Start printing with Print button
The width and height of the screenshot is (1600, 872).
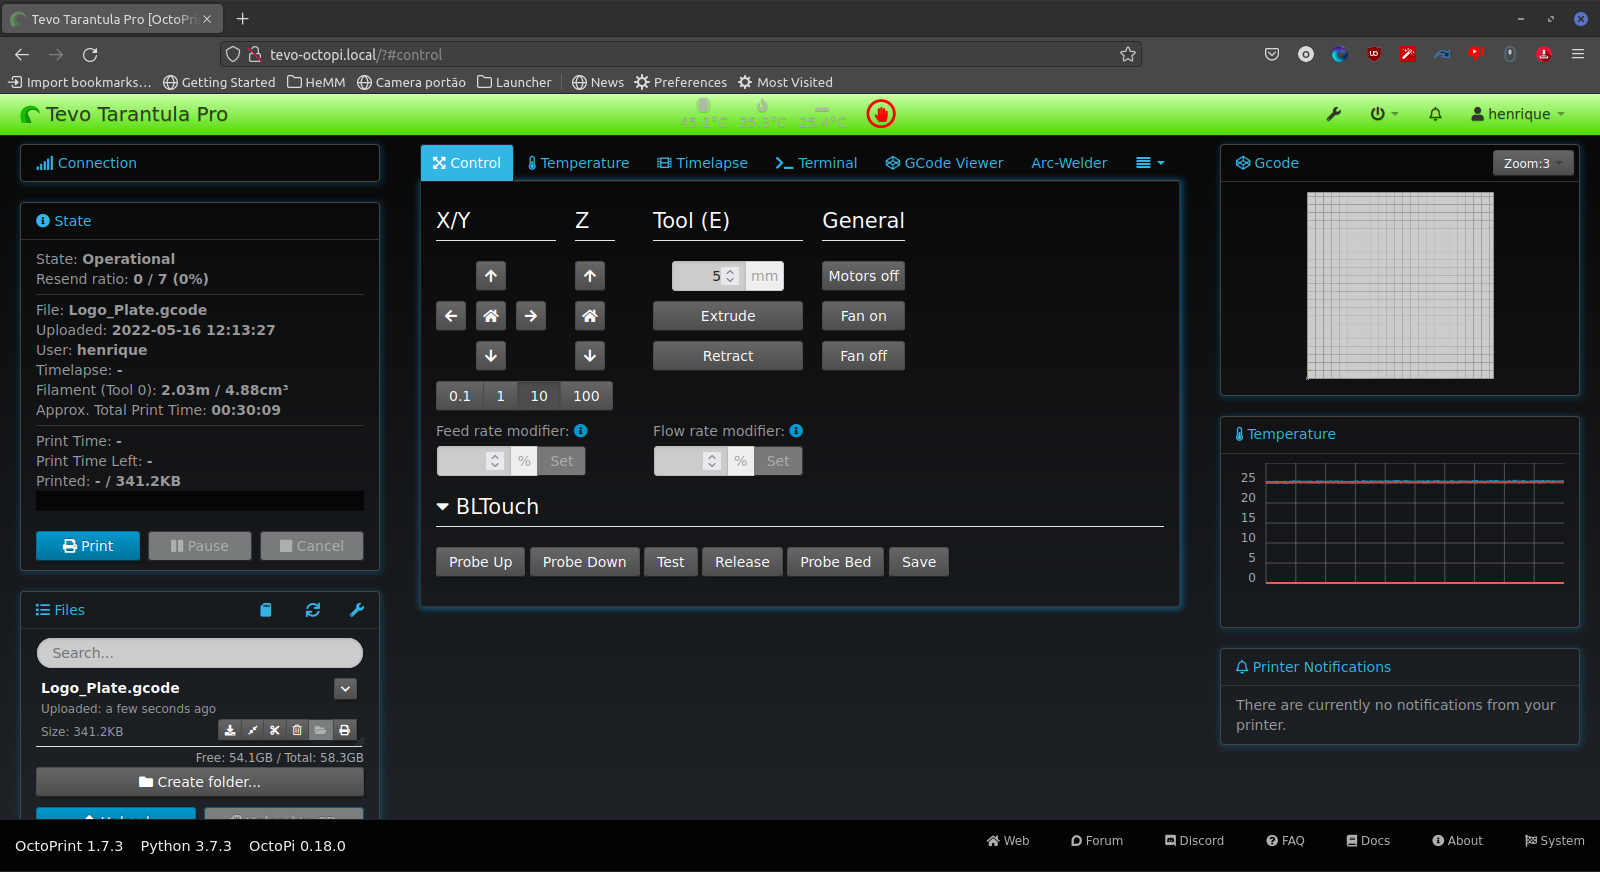coord(88,546)
